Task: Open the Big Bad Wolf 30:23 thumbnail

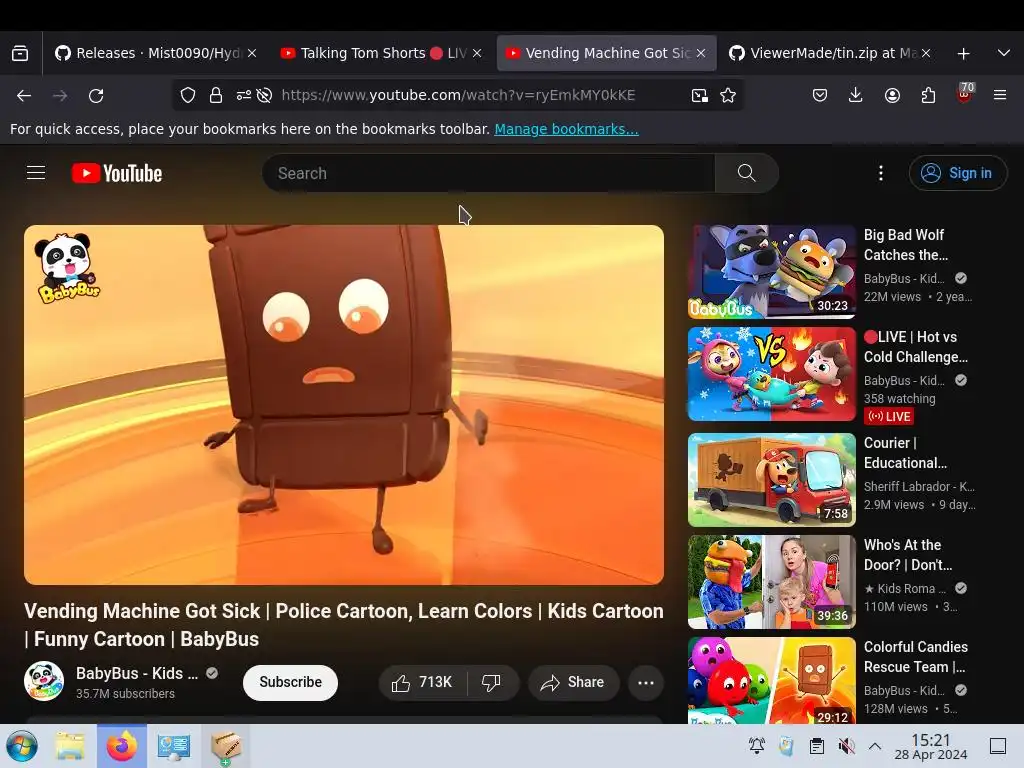Action: [771, 272]
